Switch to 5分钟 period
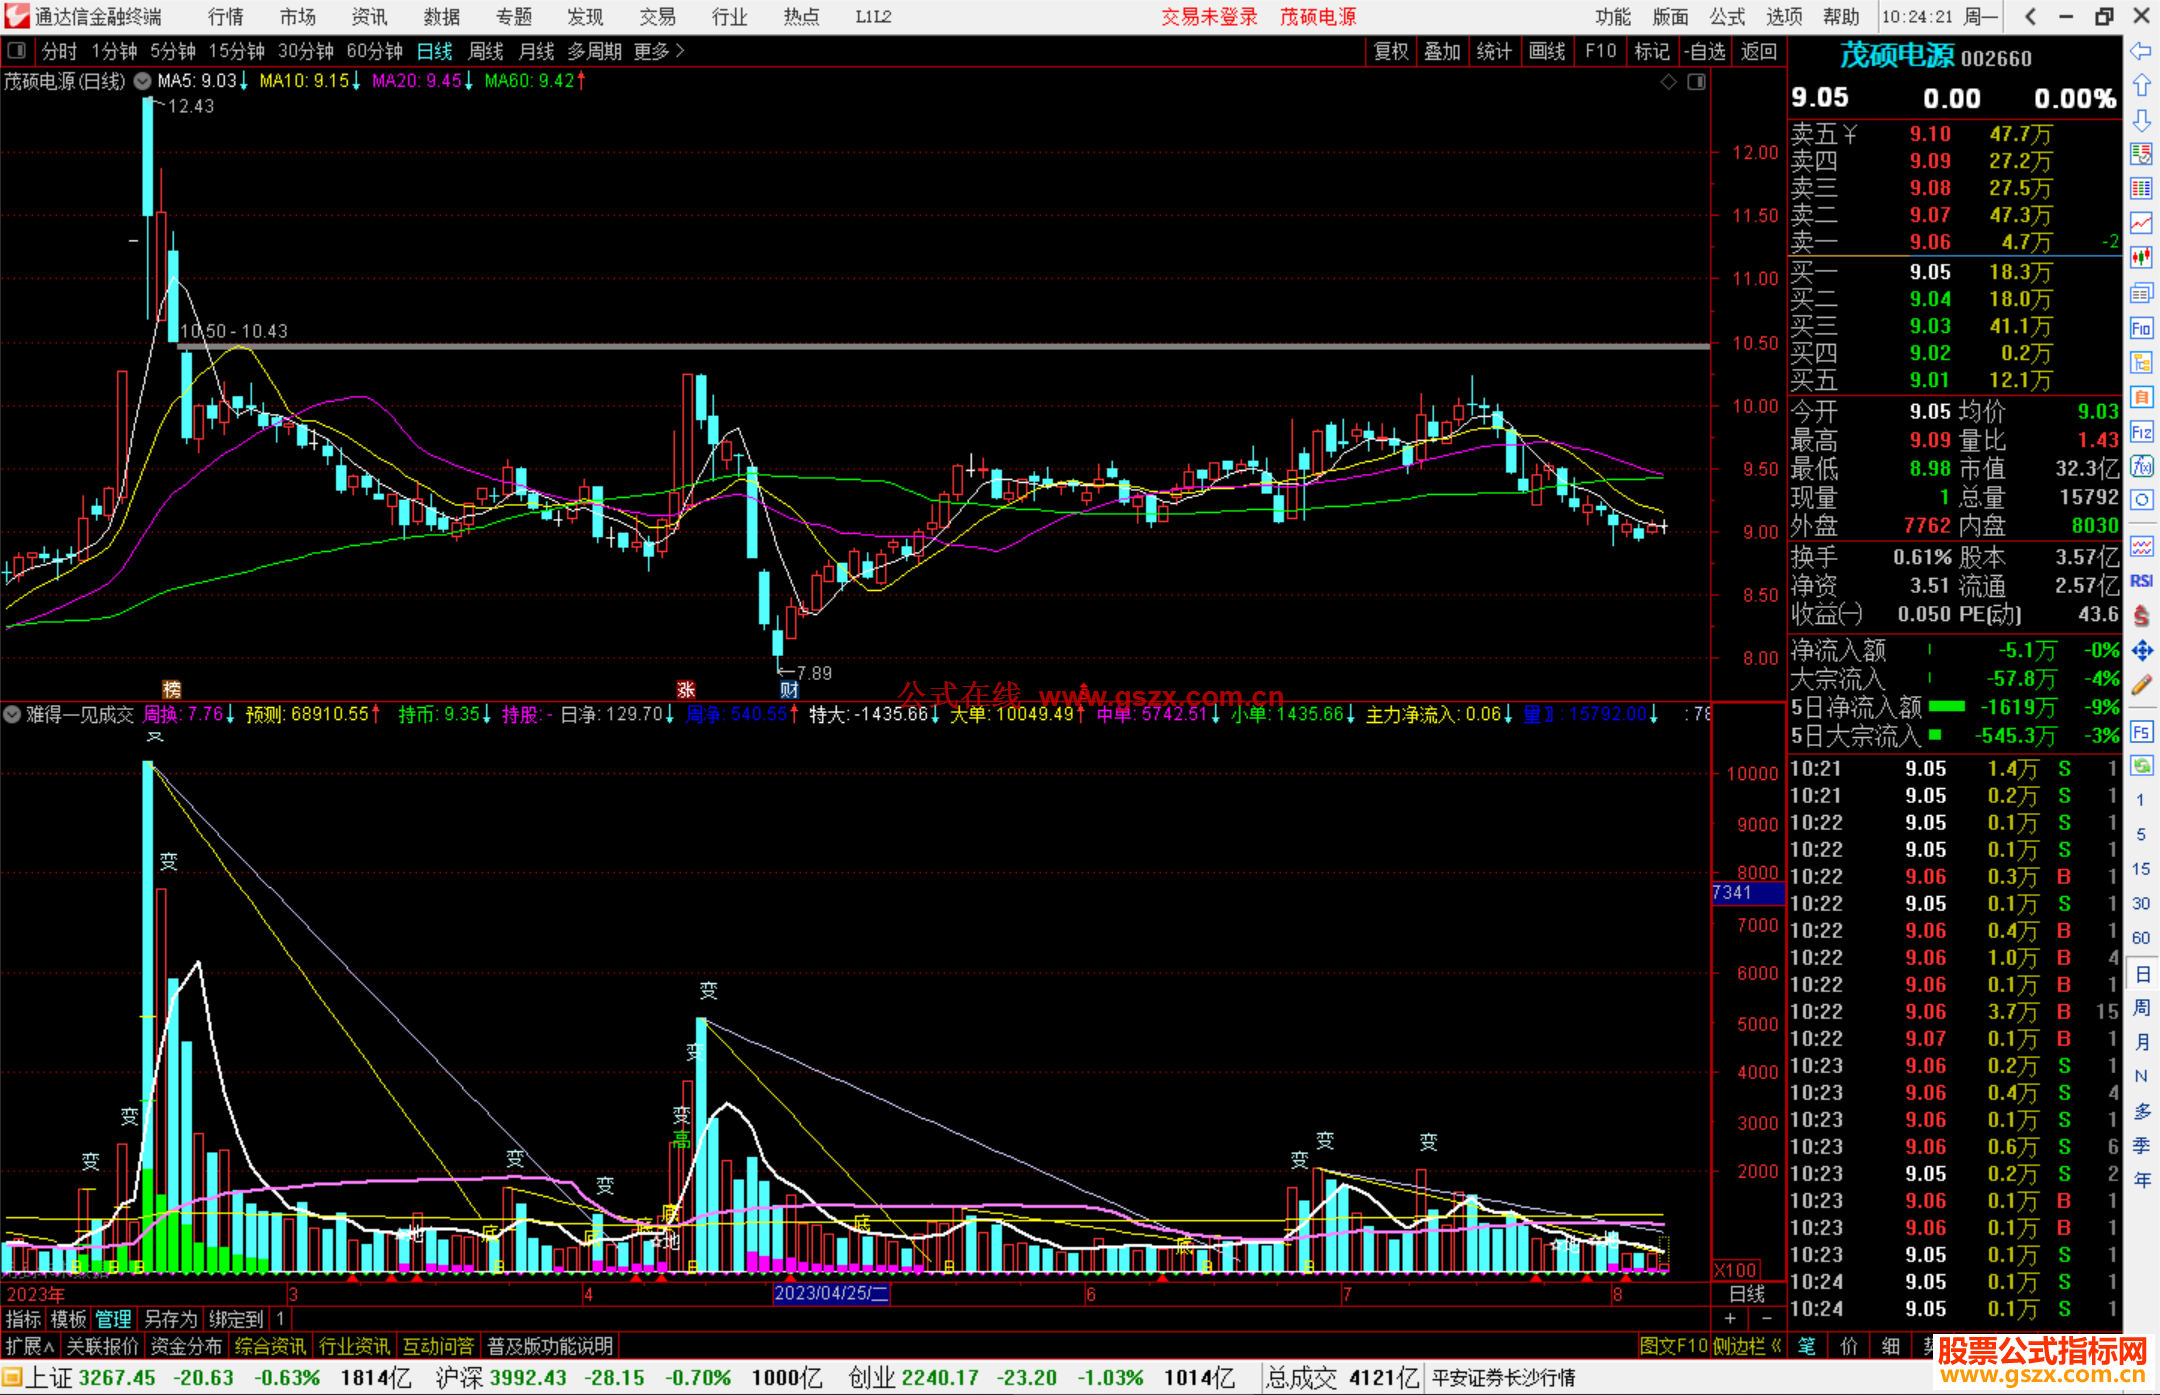This screenshot has height=1395, width=2160. pyautogui.click(x=173, y=51)
